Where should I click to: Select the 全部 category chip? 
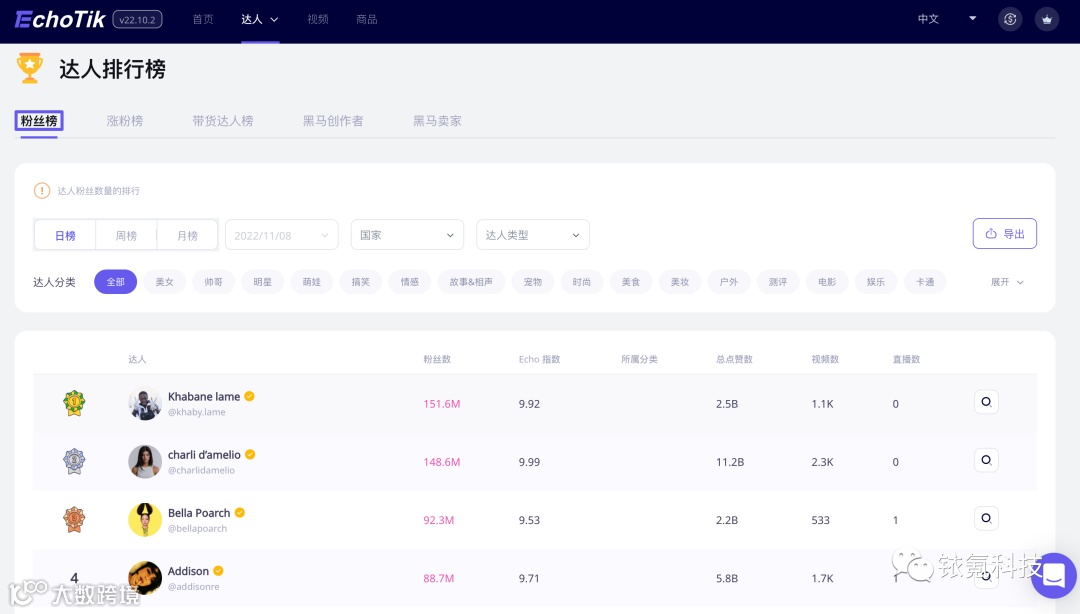[x=116, y=282]
